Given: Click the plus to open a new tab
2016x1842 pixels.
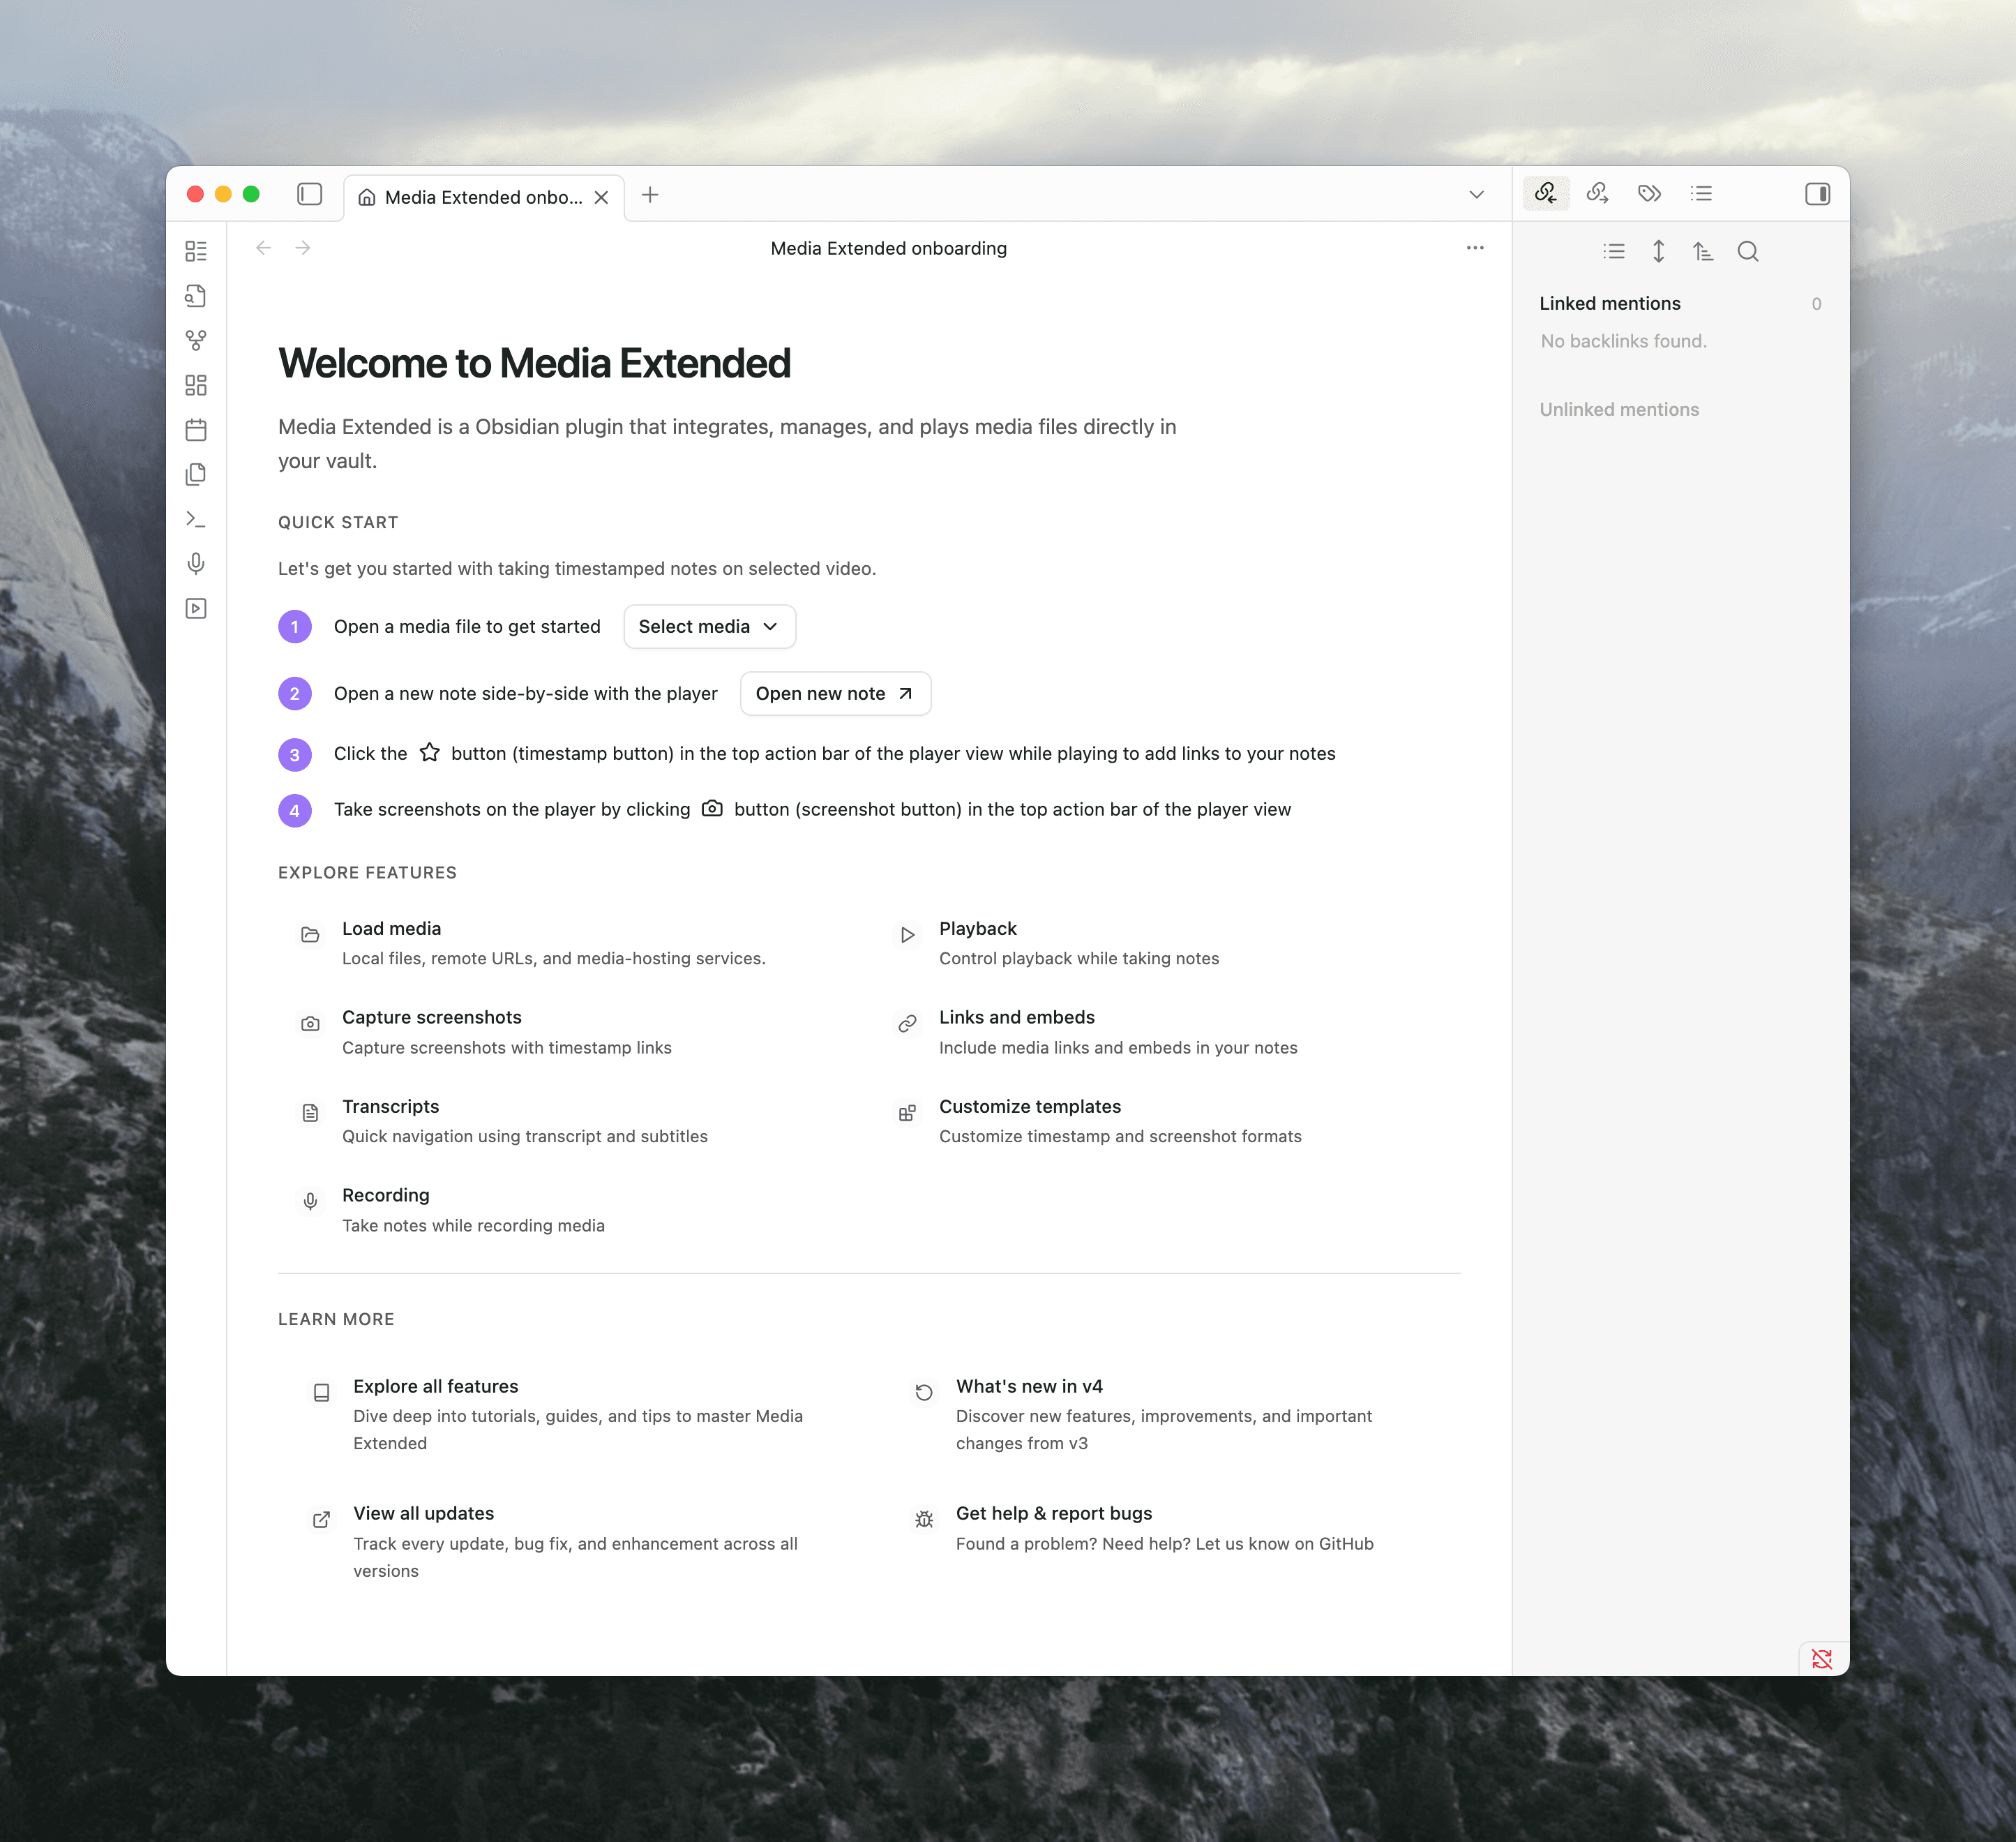Looking at the screenshot, I should point(650,195).
